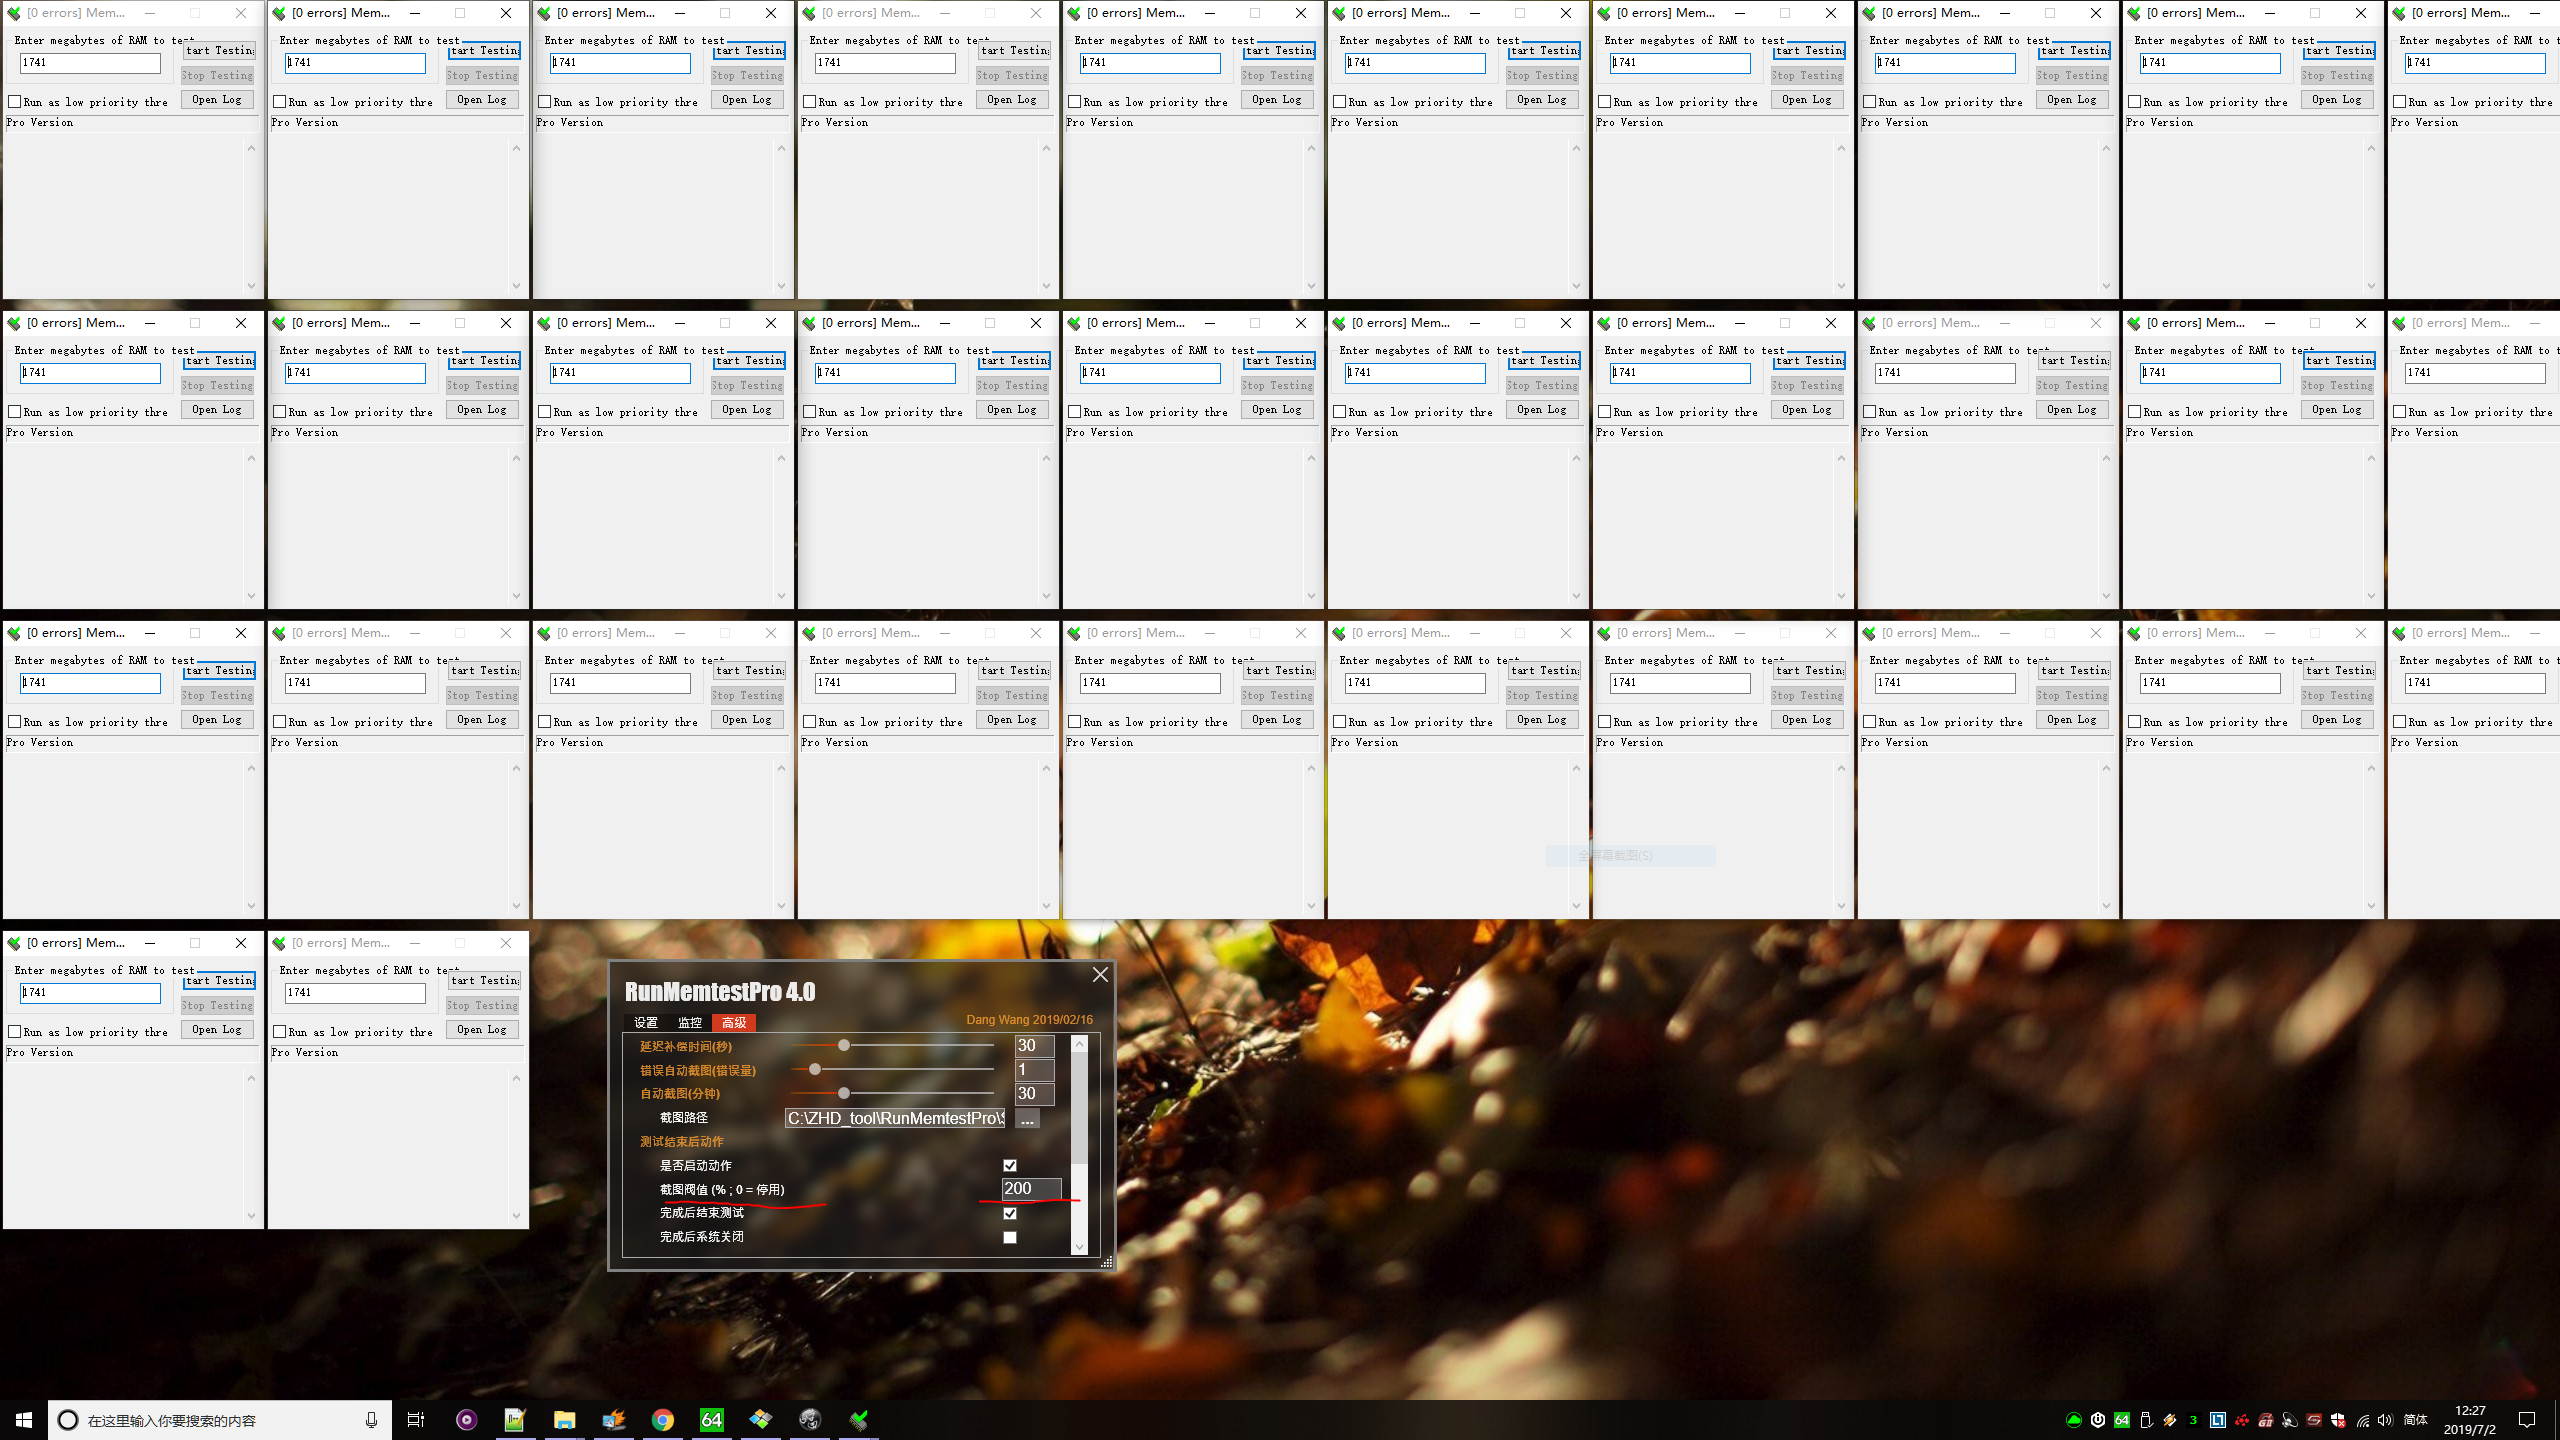Toggle the 完成后结束测试 checkbox
The height and width of the screenshot is (1440, 2560).
tap(1010, 1213)
